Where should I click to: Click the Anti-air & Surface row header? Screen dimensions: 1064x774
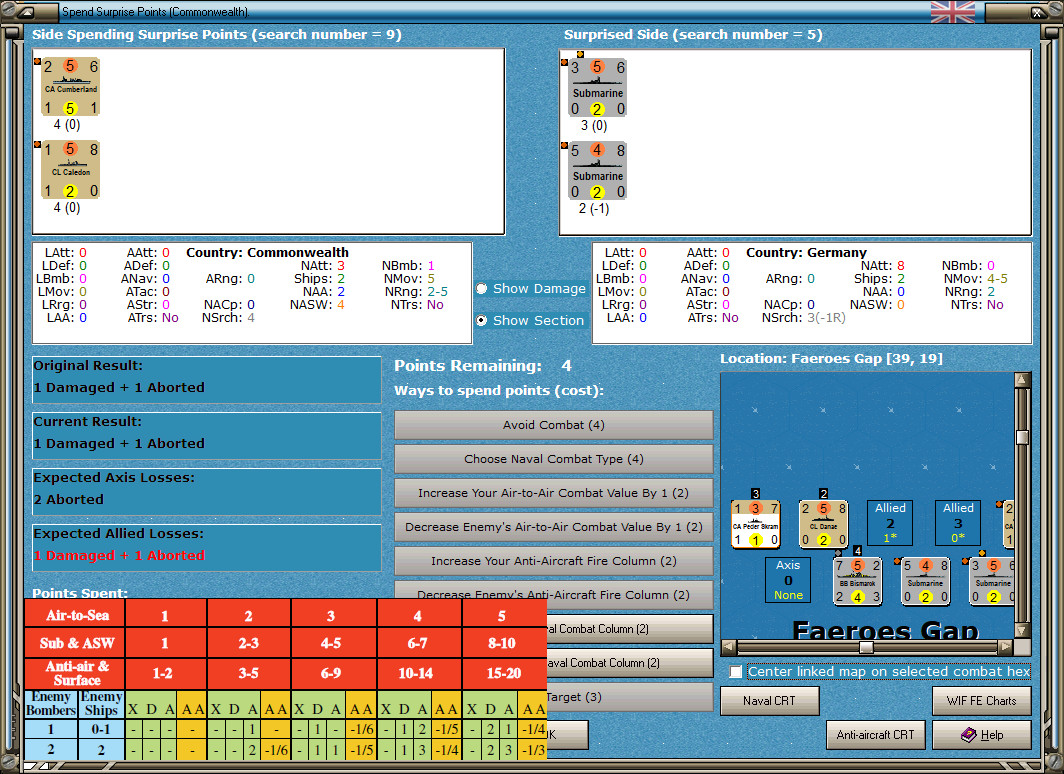77,673
